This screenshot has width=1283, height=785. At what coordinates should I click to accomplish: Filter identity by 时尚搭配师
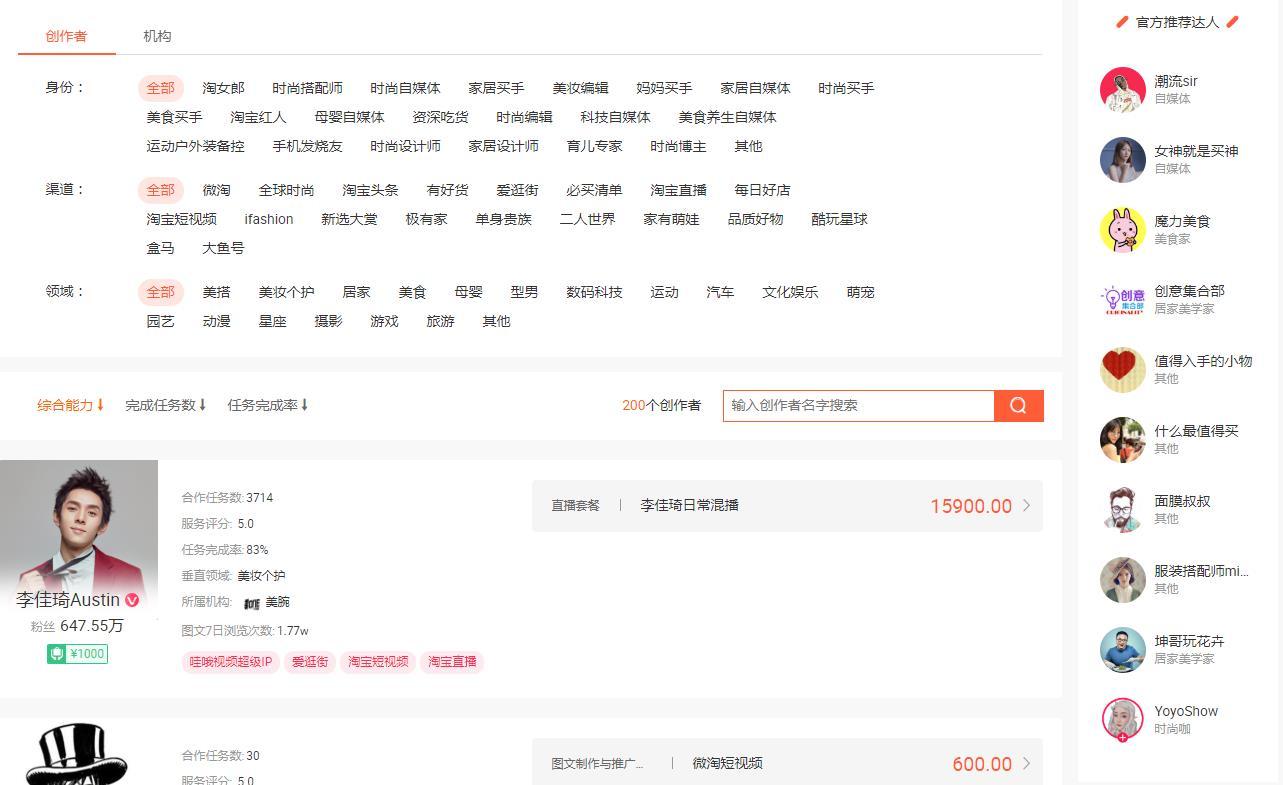pos(307,88)
